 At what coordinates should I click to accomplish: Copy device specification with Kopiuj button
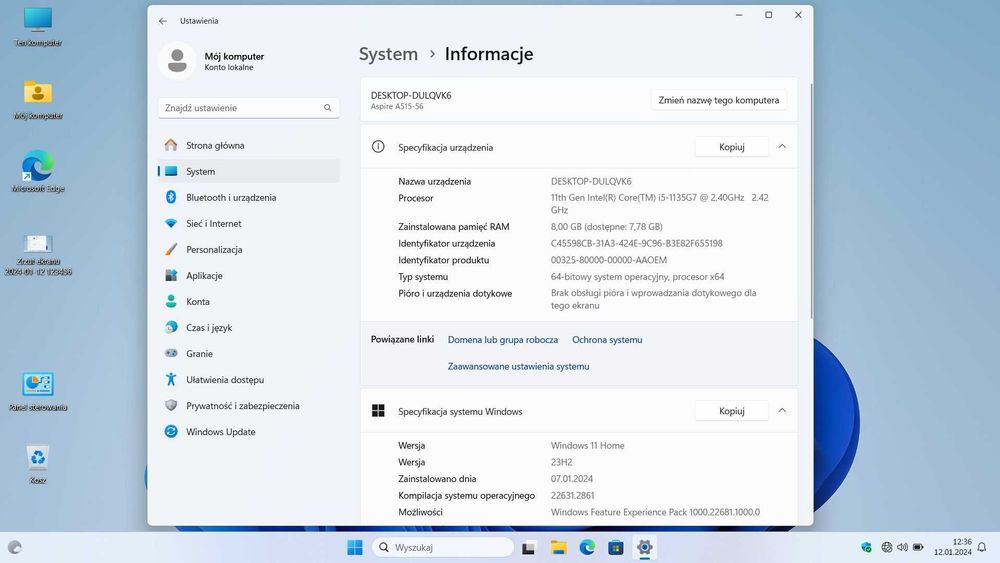(x=732, y=147)
